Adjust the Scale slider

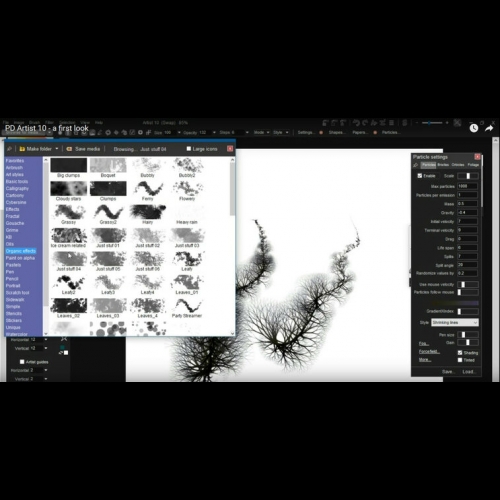tap(468, 176)
